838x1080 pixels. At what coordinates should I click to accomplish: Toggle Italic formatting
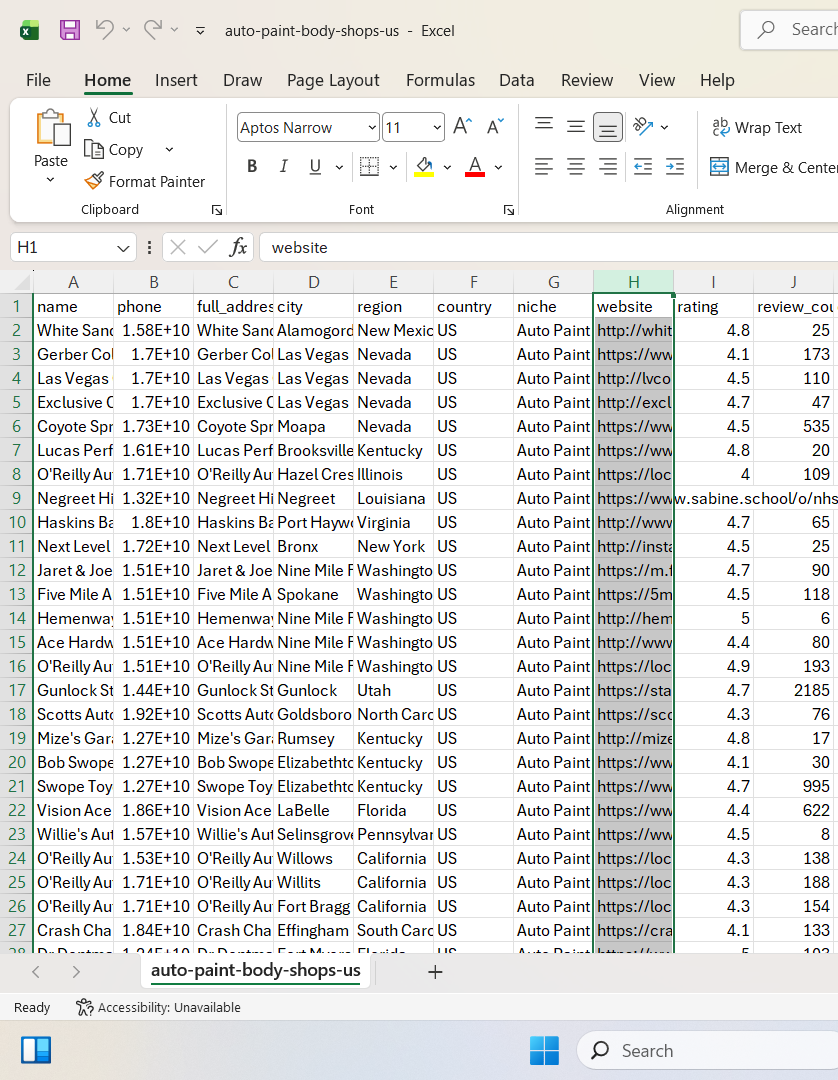(x=283, y=167)
